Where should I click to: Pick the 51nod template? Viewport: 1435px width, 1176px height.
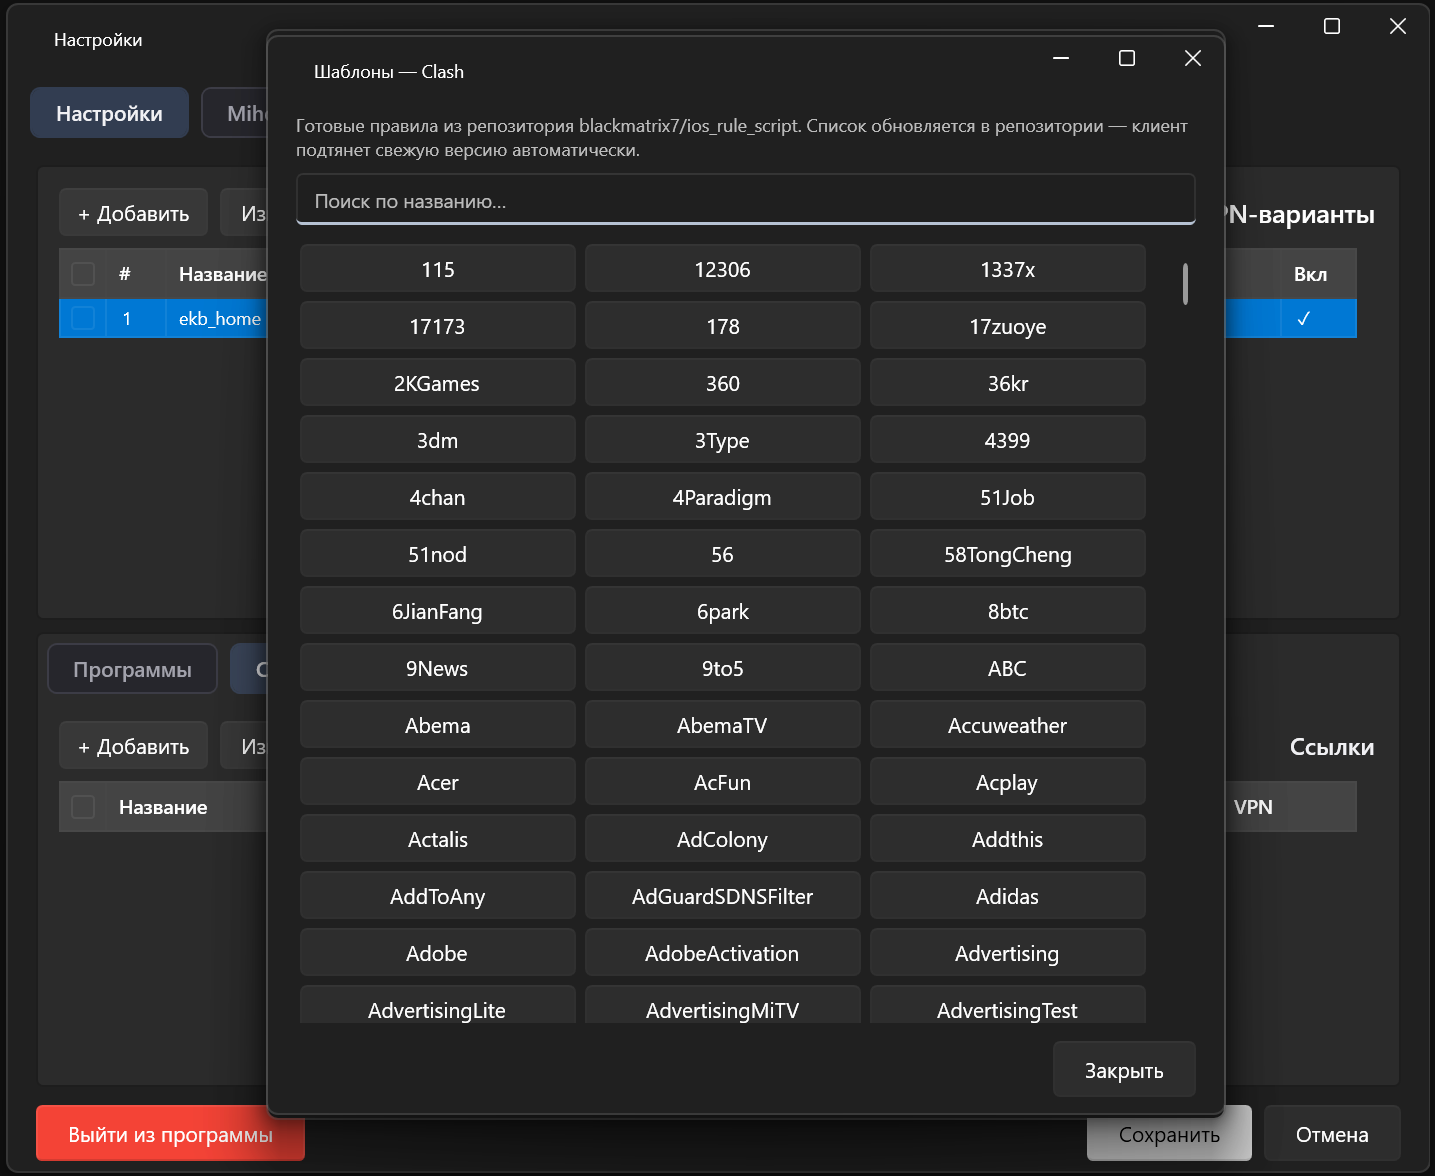click(438, 554)
